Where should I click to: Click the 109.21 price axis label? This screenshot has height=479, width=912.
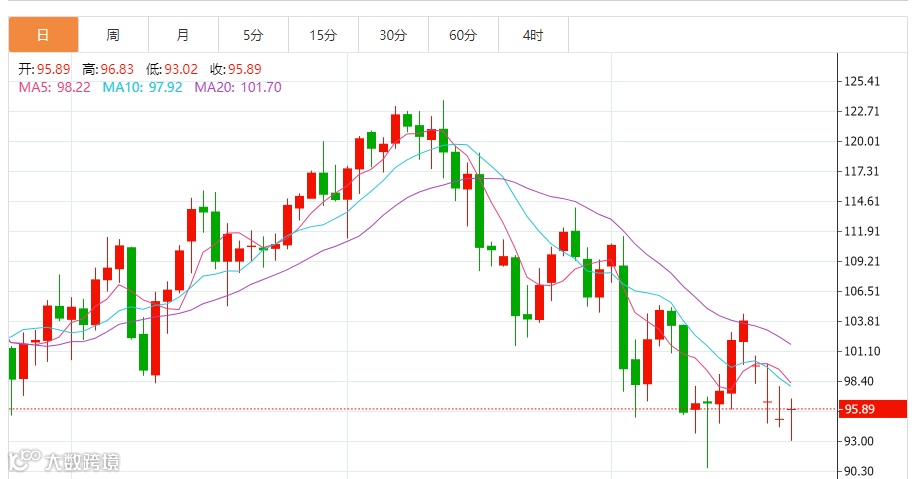point(862,262)
